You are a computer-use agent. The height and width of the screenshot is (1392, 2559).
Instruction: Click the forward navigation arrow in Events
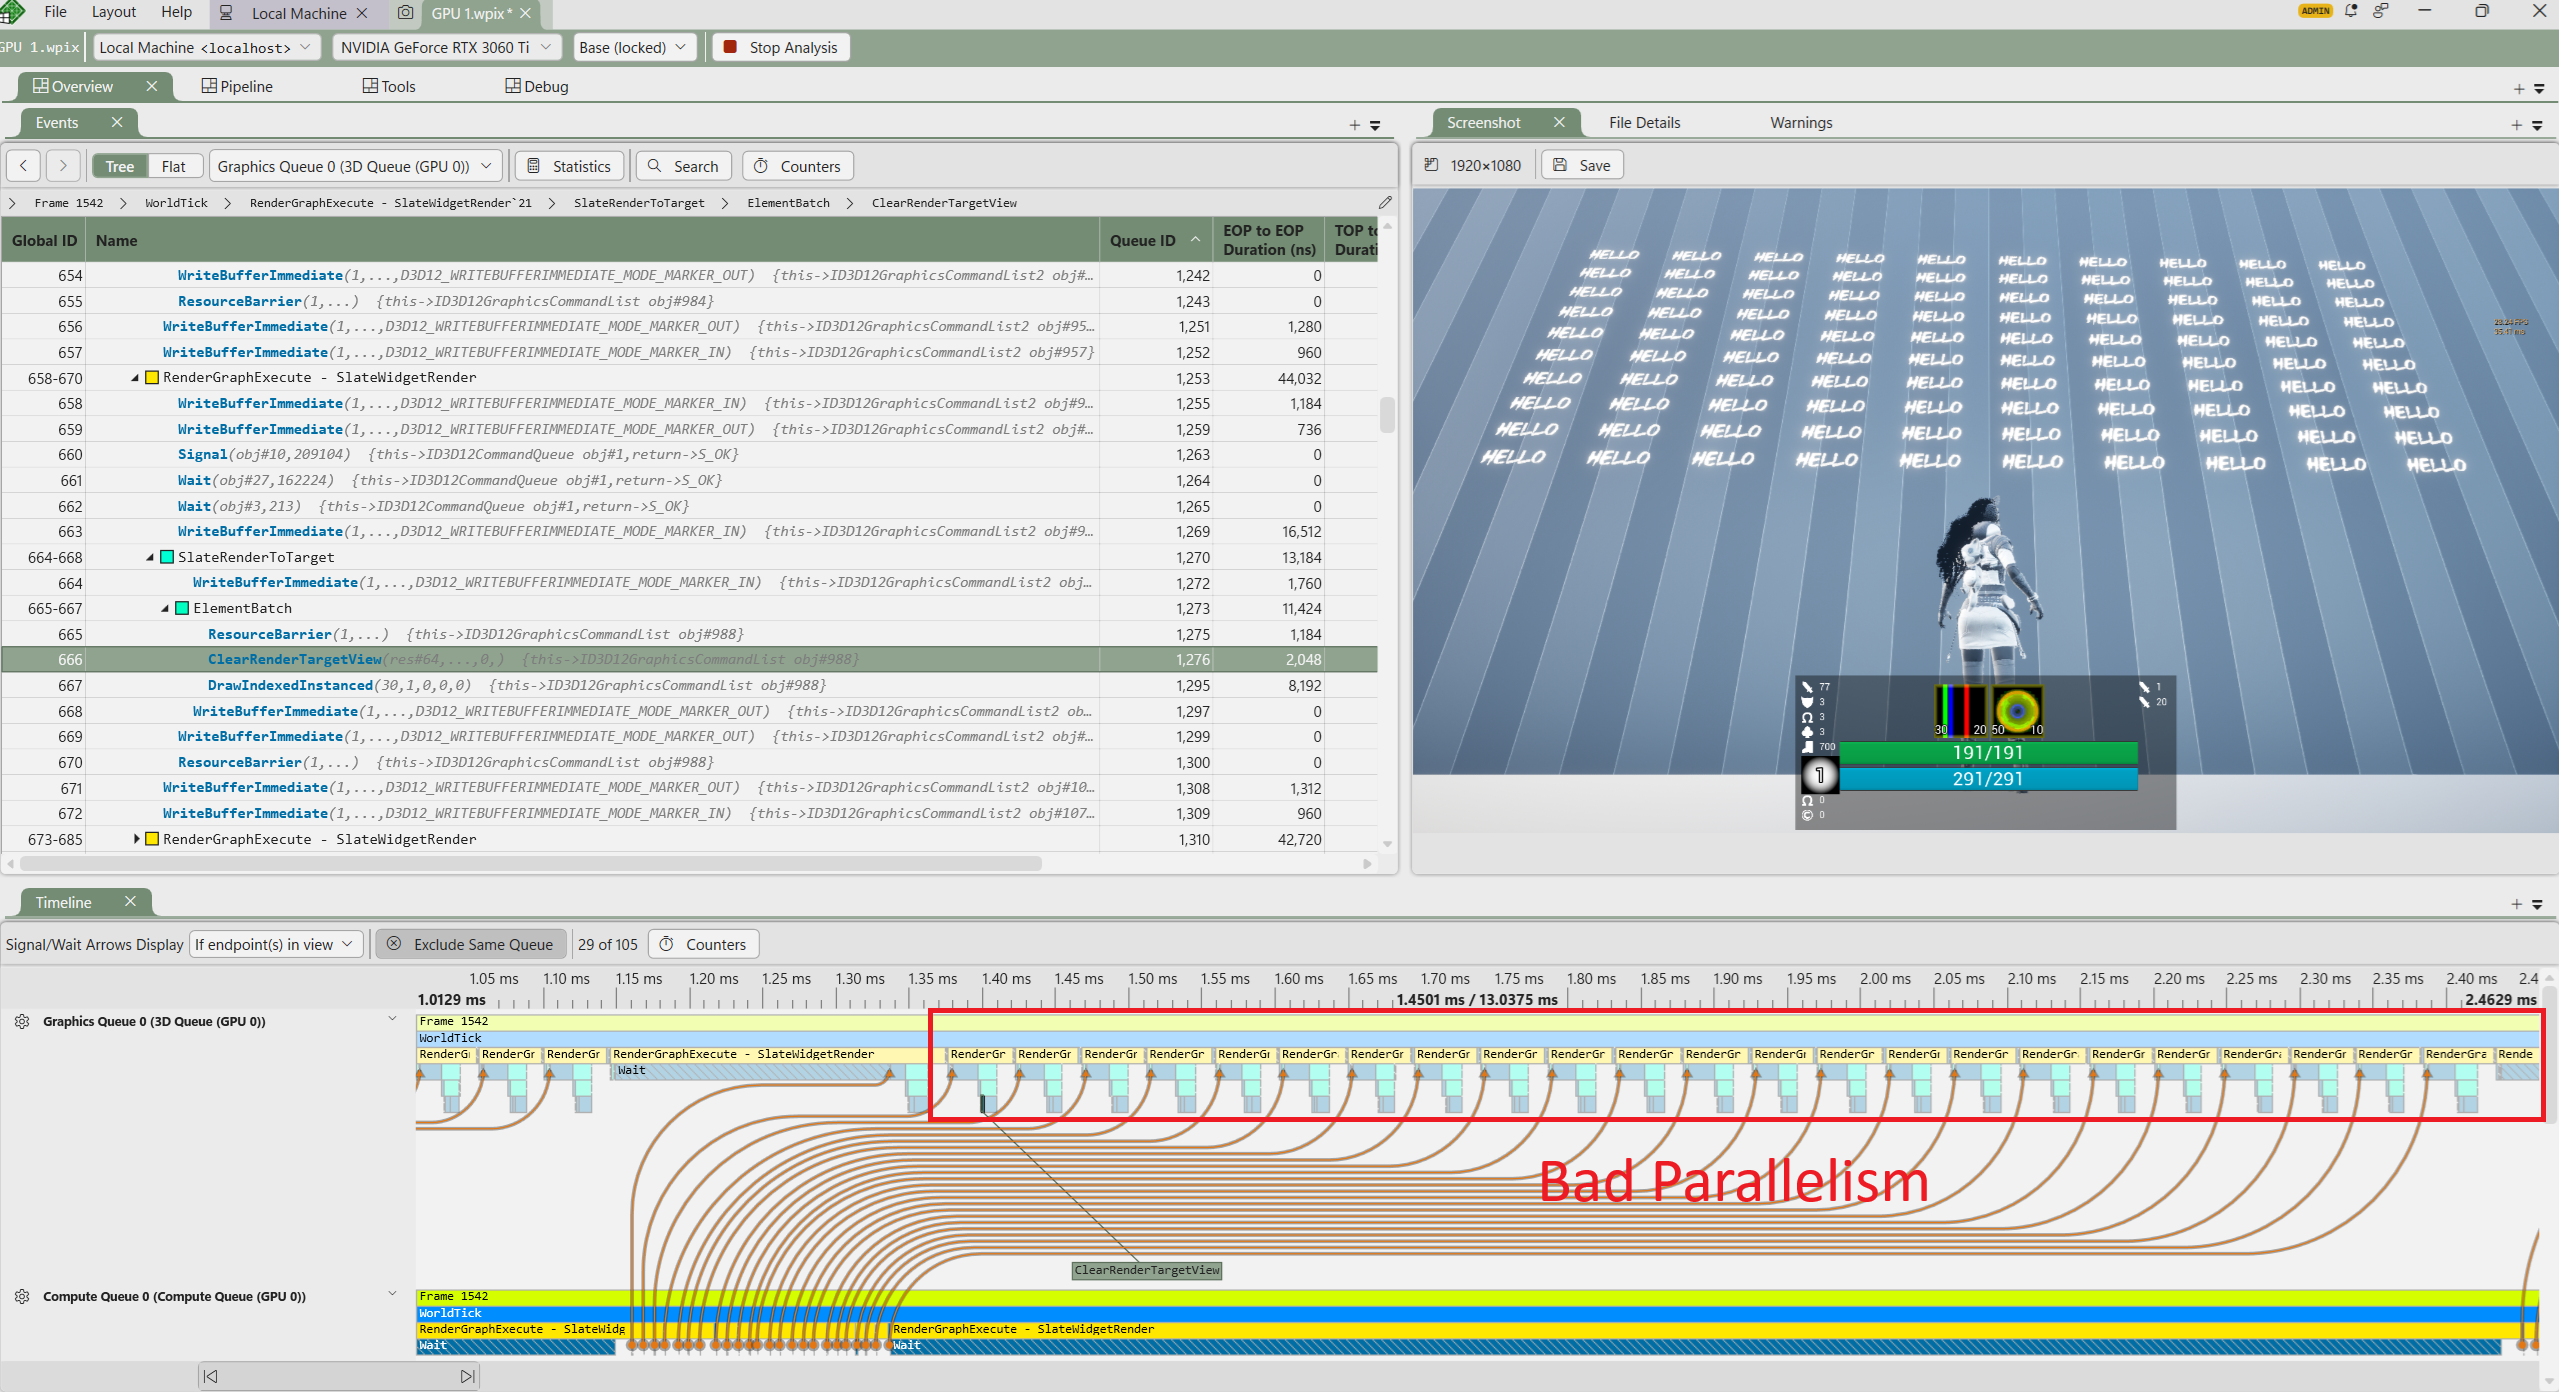tap(63, 166)
